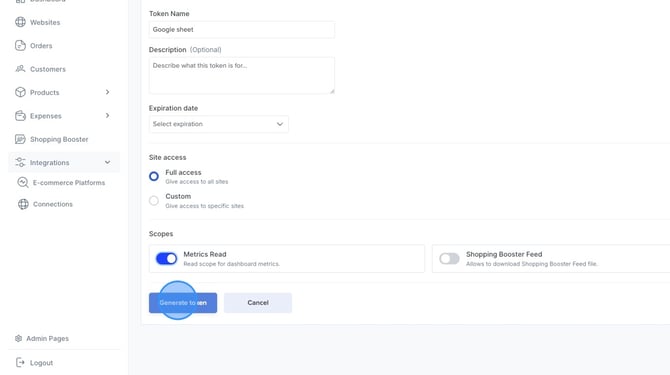Image resolution: width=670 pixels, height=375 pixels.
Task: Focus the Token Name input field
Action: [x=241, y=29]
